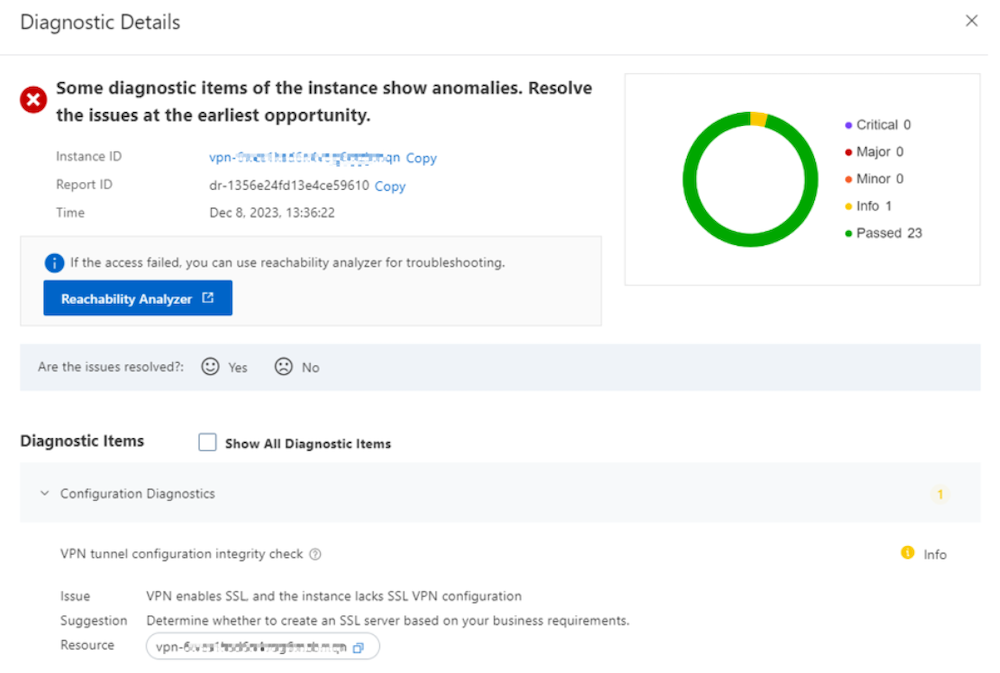Click the yellow count badge on Configuration Diagnostics
1000x673 pixels.
[x=940, y=494]
